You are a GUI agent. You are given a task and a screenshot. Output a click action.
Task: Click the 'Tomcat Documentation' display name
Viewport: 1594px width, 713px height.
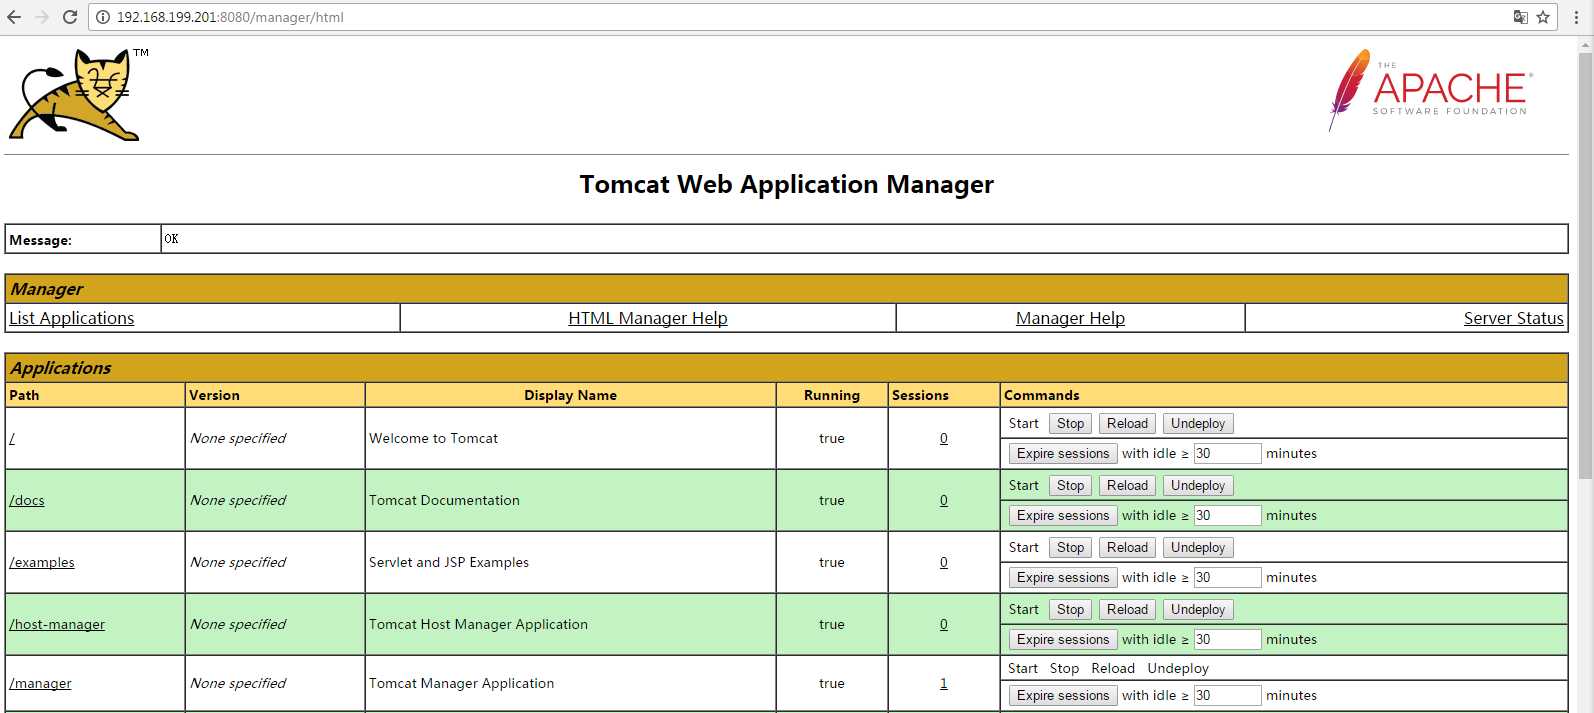pos(444,500)
